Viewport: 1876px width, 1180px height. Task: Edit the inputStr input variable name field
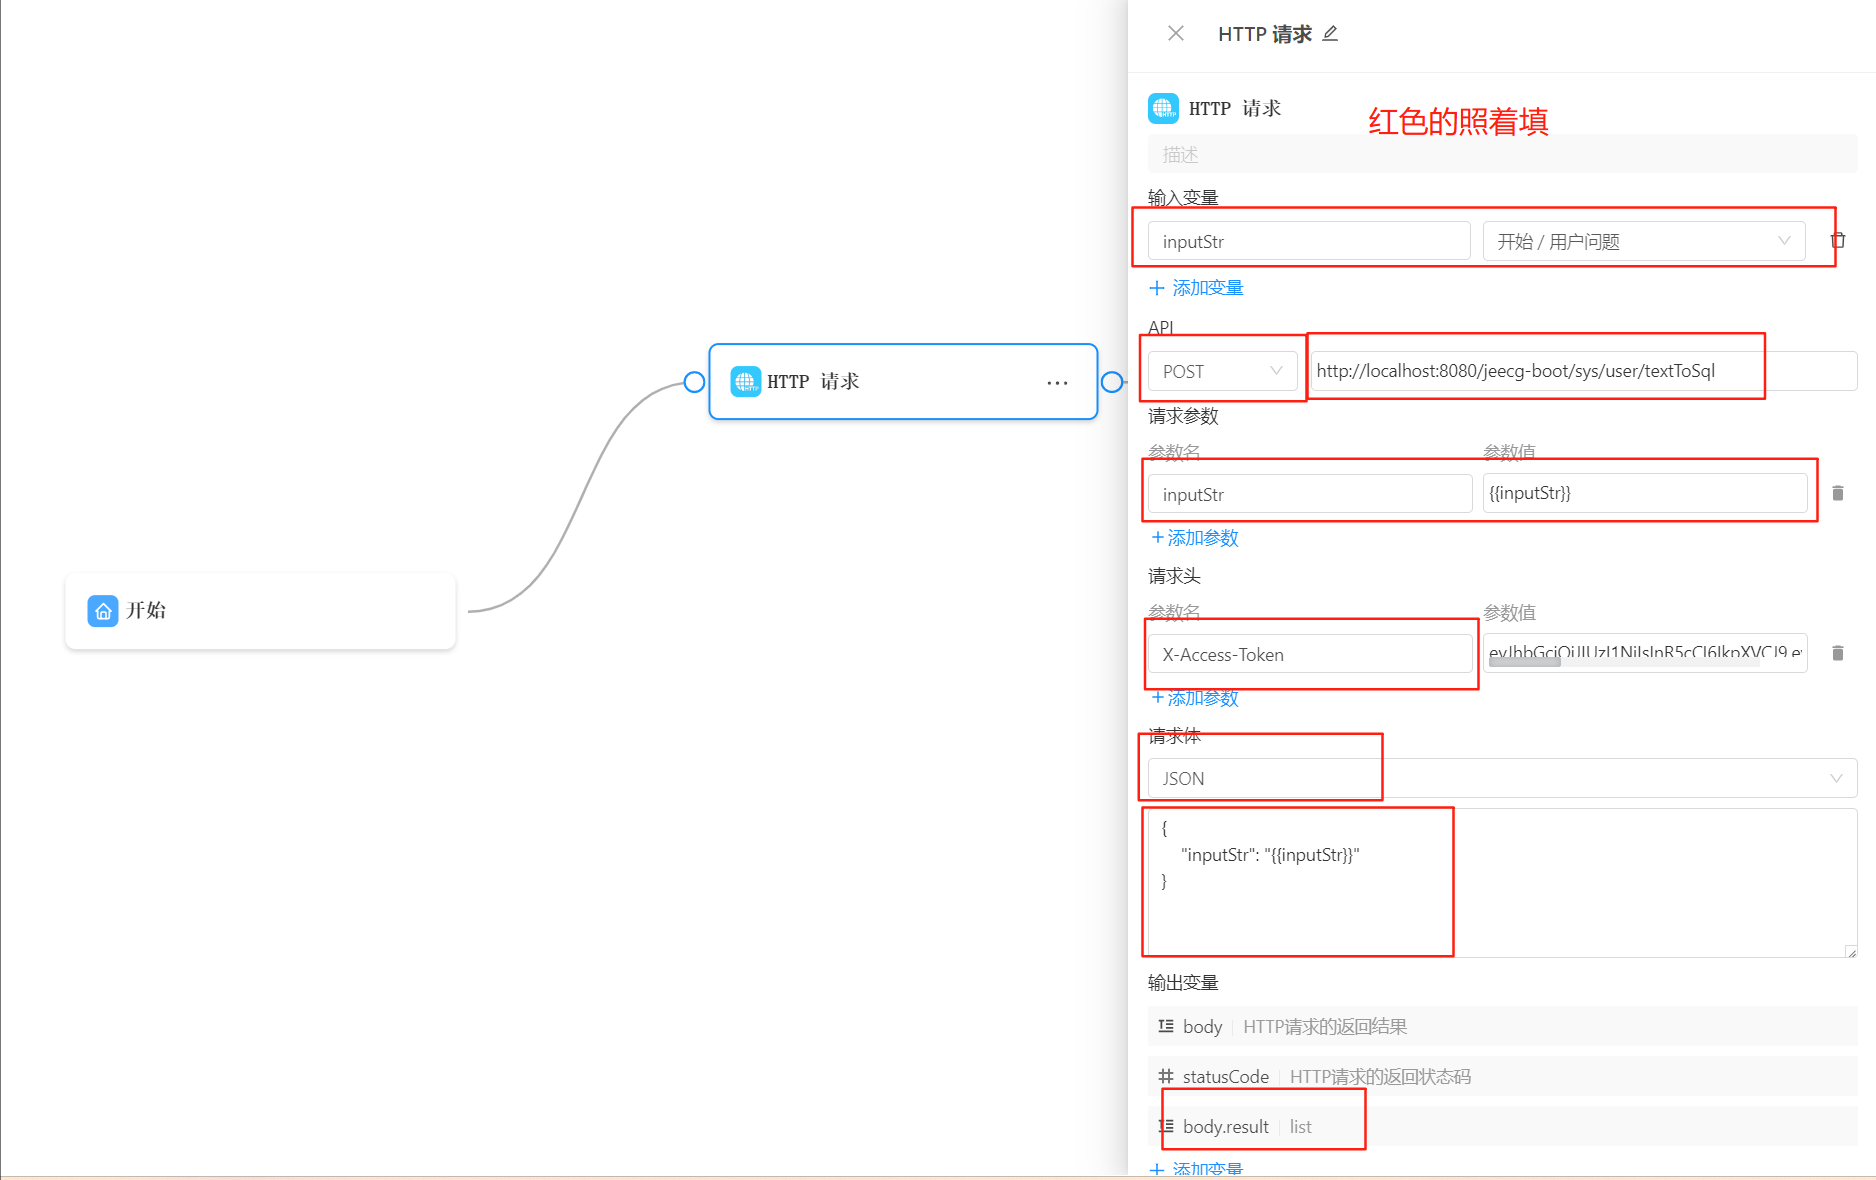tap(1309, 241)
